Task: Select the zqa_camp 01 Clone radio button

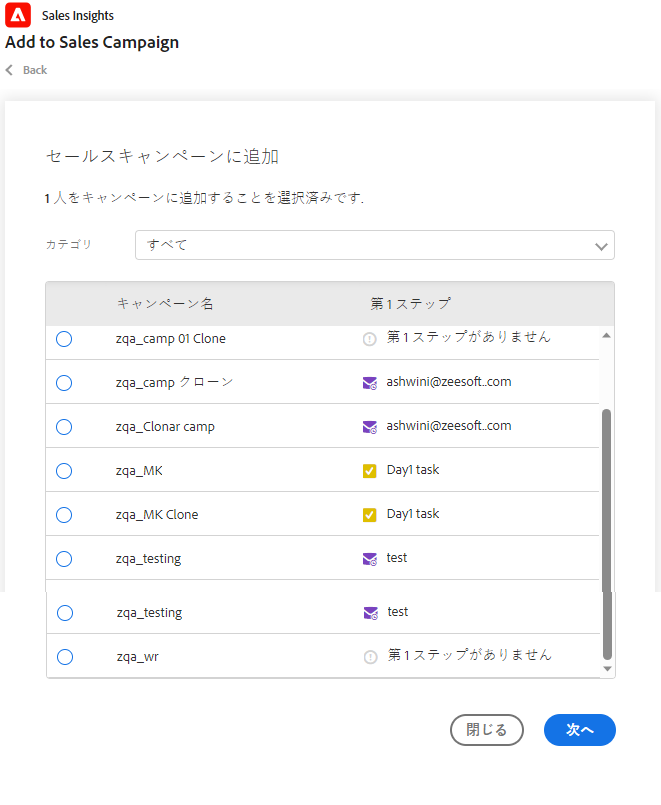Action: click(x=64, y=339)
